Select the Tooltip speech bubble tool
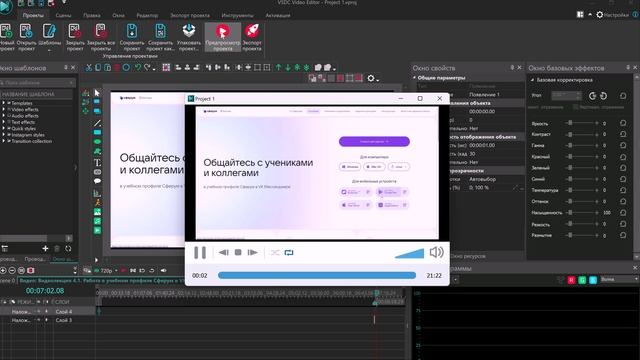640x360 pixels. pos(97,181)
